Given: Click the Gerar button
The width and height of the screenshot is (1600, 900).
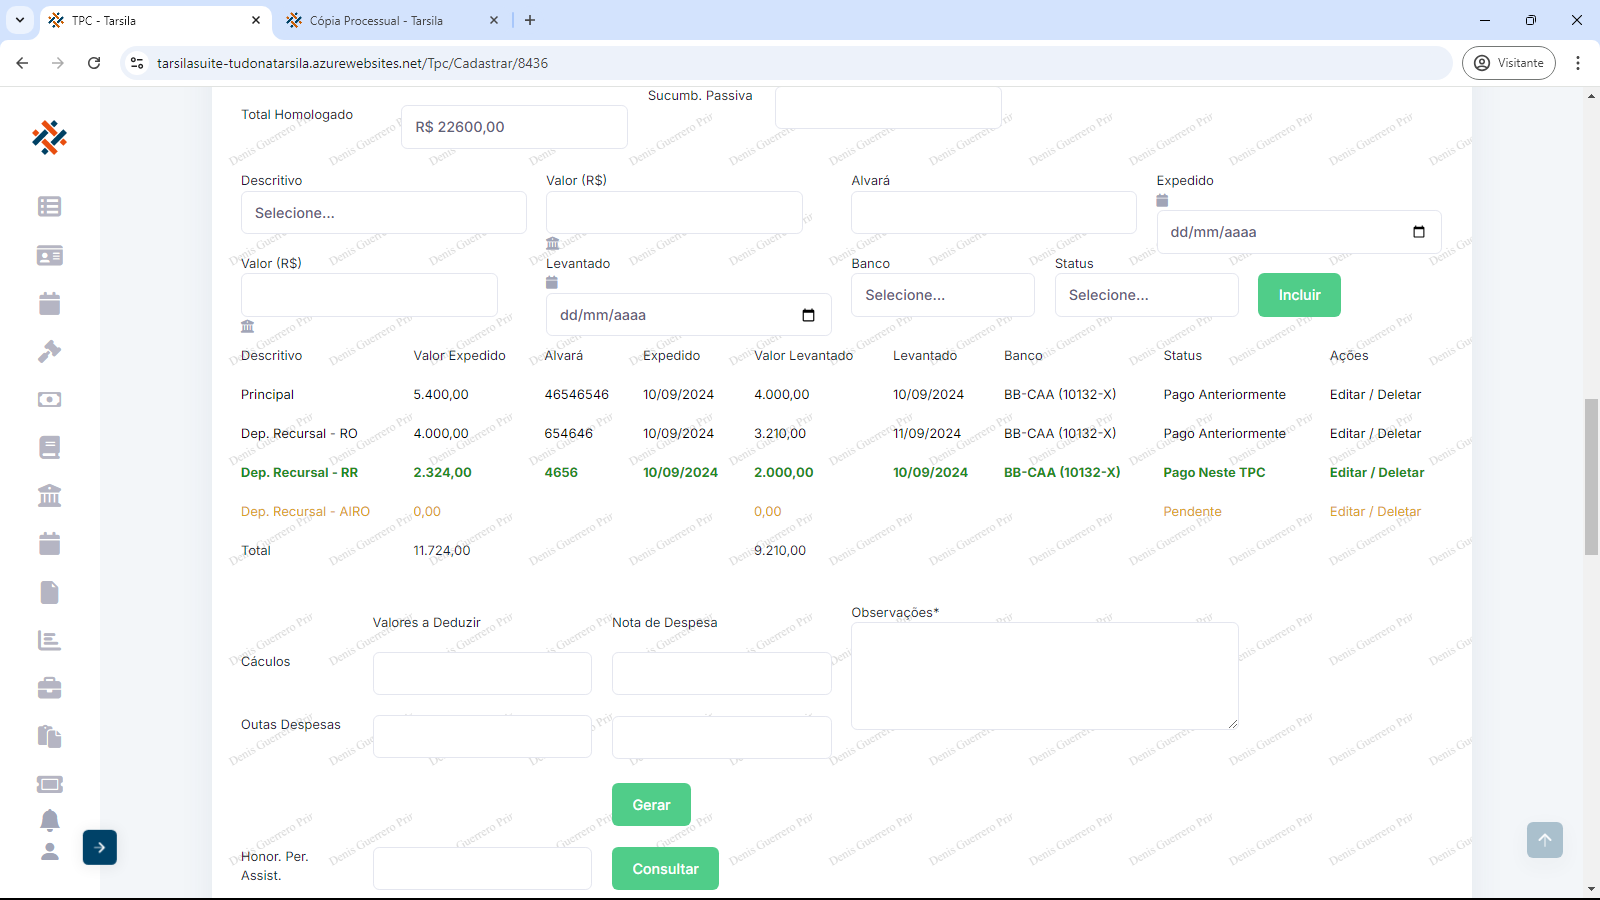Looking at the screenshot, I should tap(651, 805).
